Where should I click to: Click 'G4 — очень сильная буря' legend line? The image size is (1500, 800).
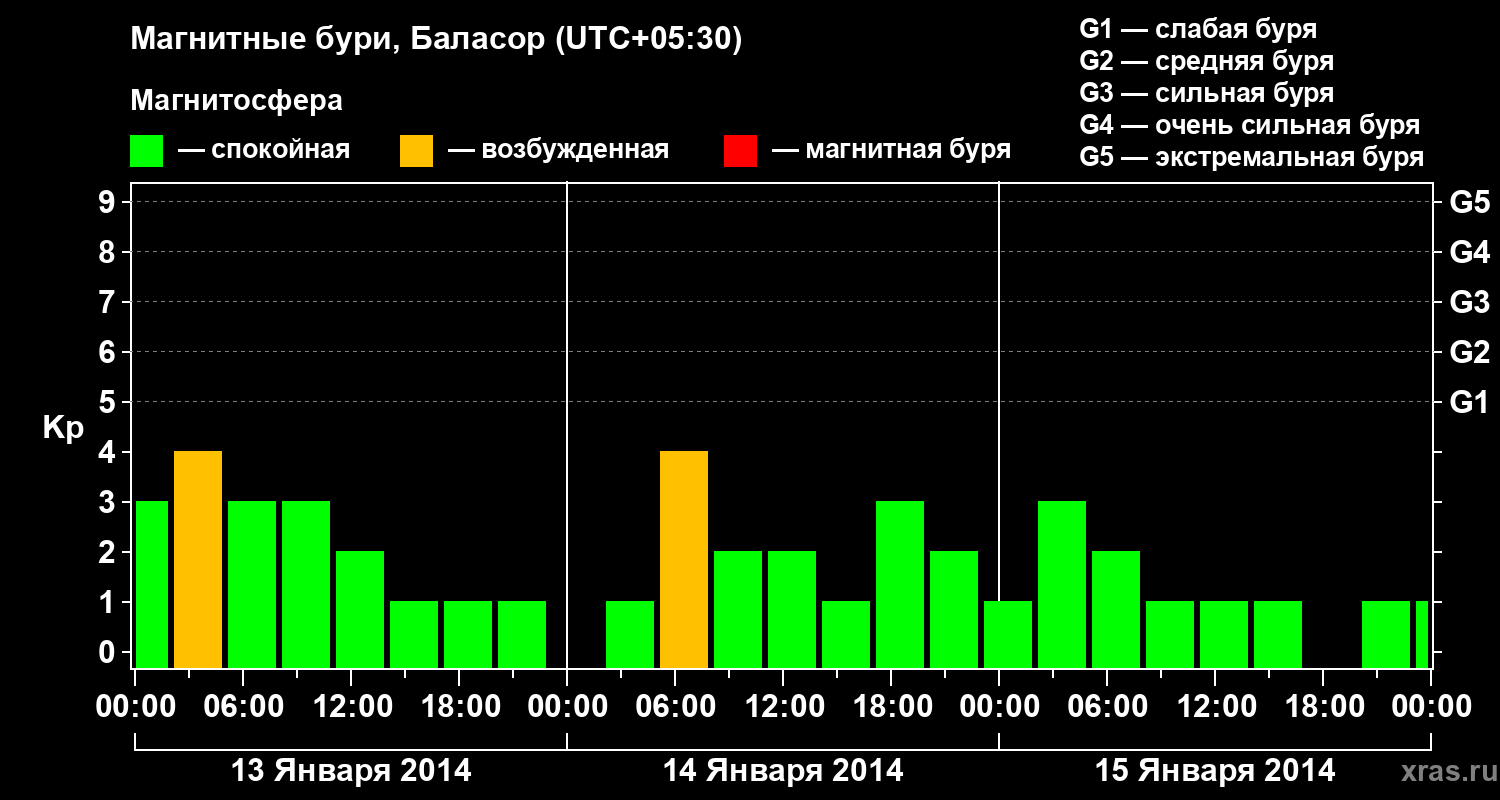pos(1250,125)
